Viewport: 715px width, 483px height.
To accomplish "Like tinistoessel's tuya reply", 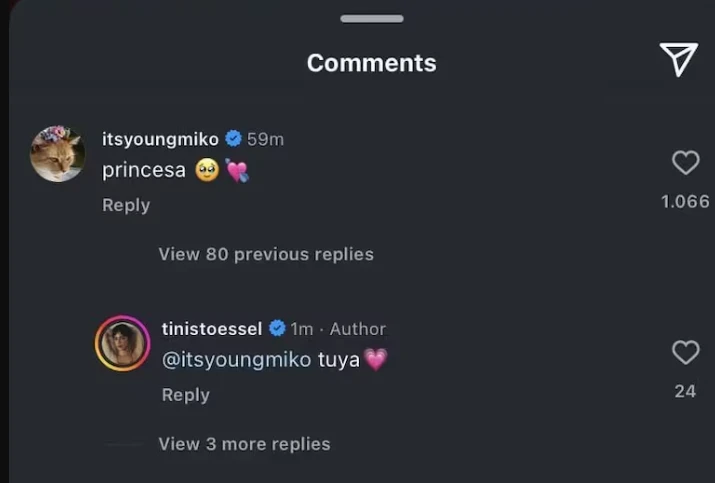I will pyautogui.click(x=685, y=352).
